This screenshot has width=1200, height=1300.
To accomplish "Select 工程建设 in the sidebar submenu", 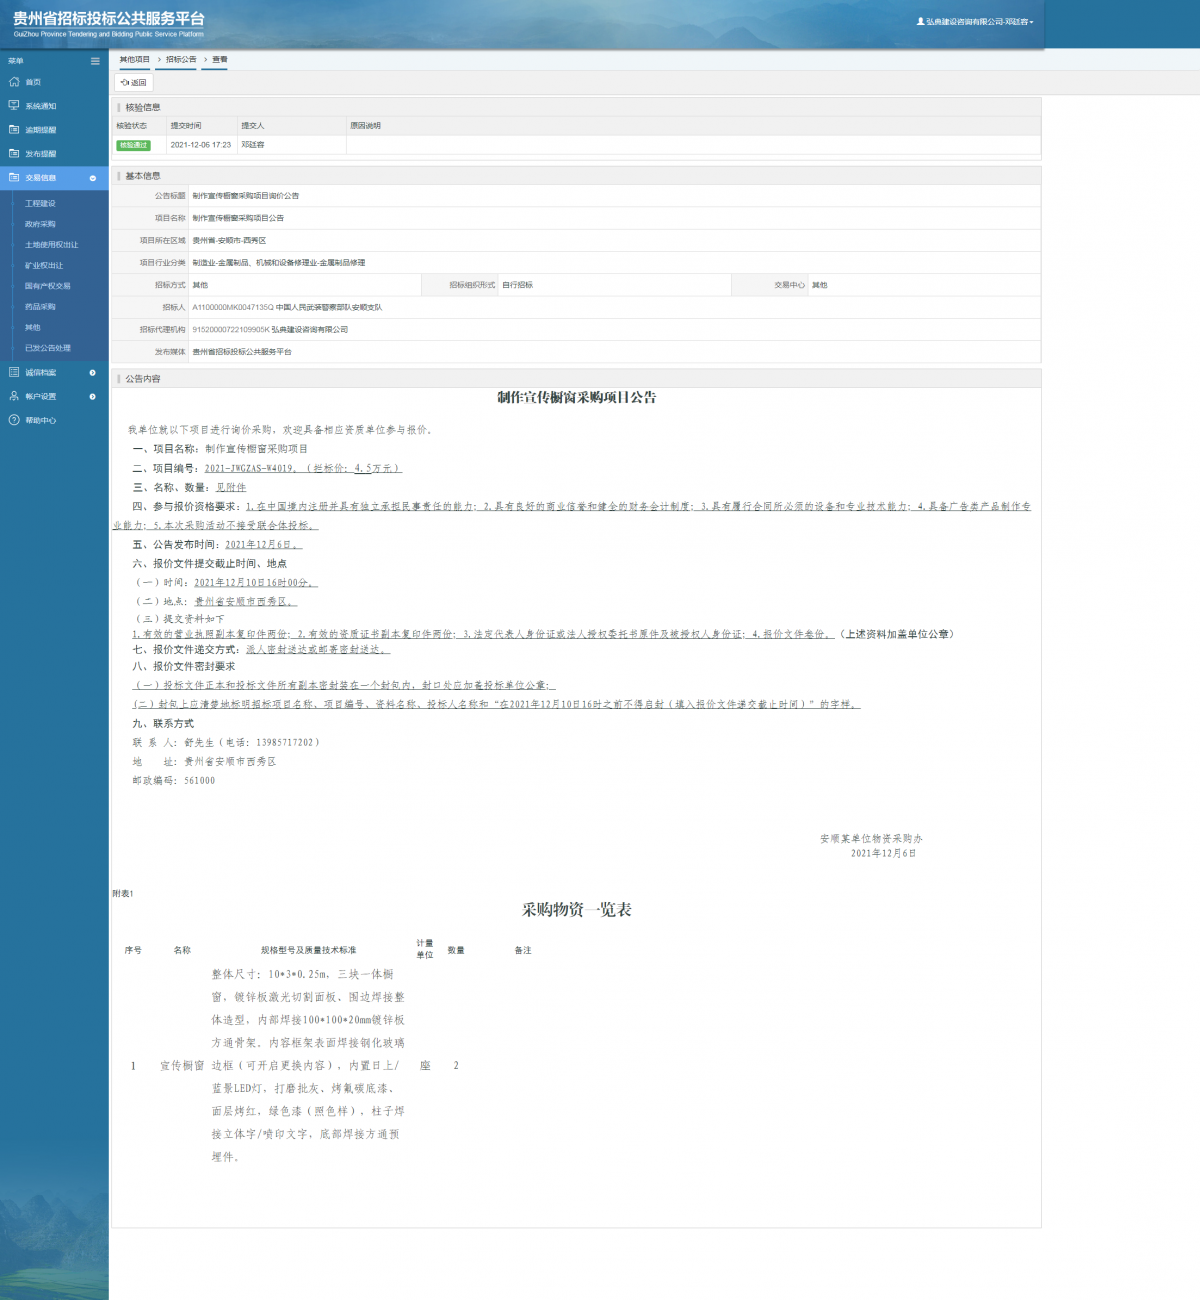I will pos(40,203).
